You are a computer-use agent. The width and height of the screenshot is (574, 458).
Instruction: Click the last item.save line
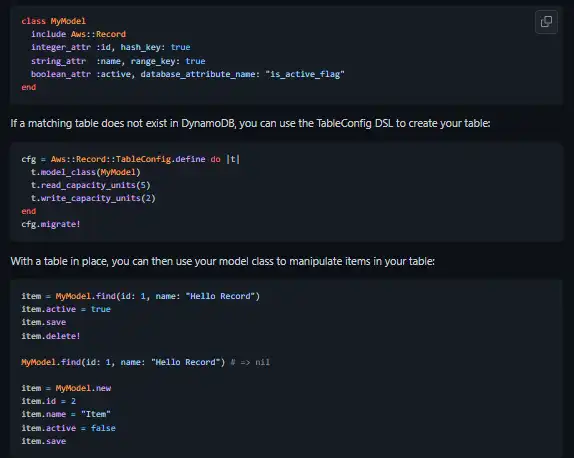tap(44, 441)
